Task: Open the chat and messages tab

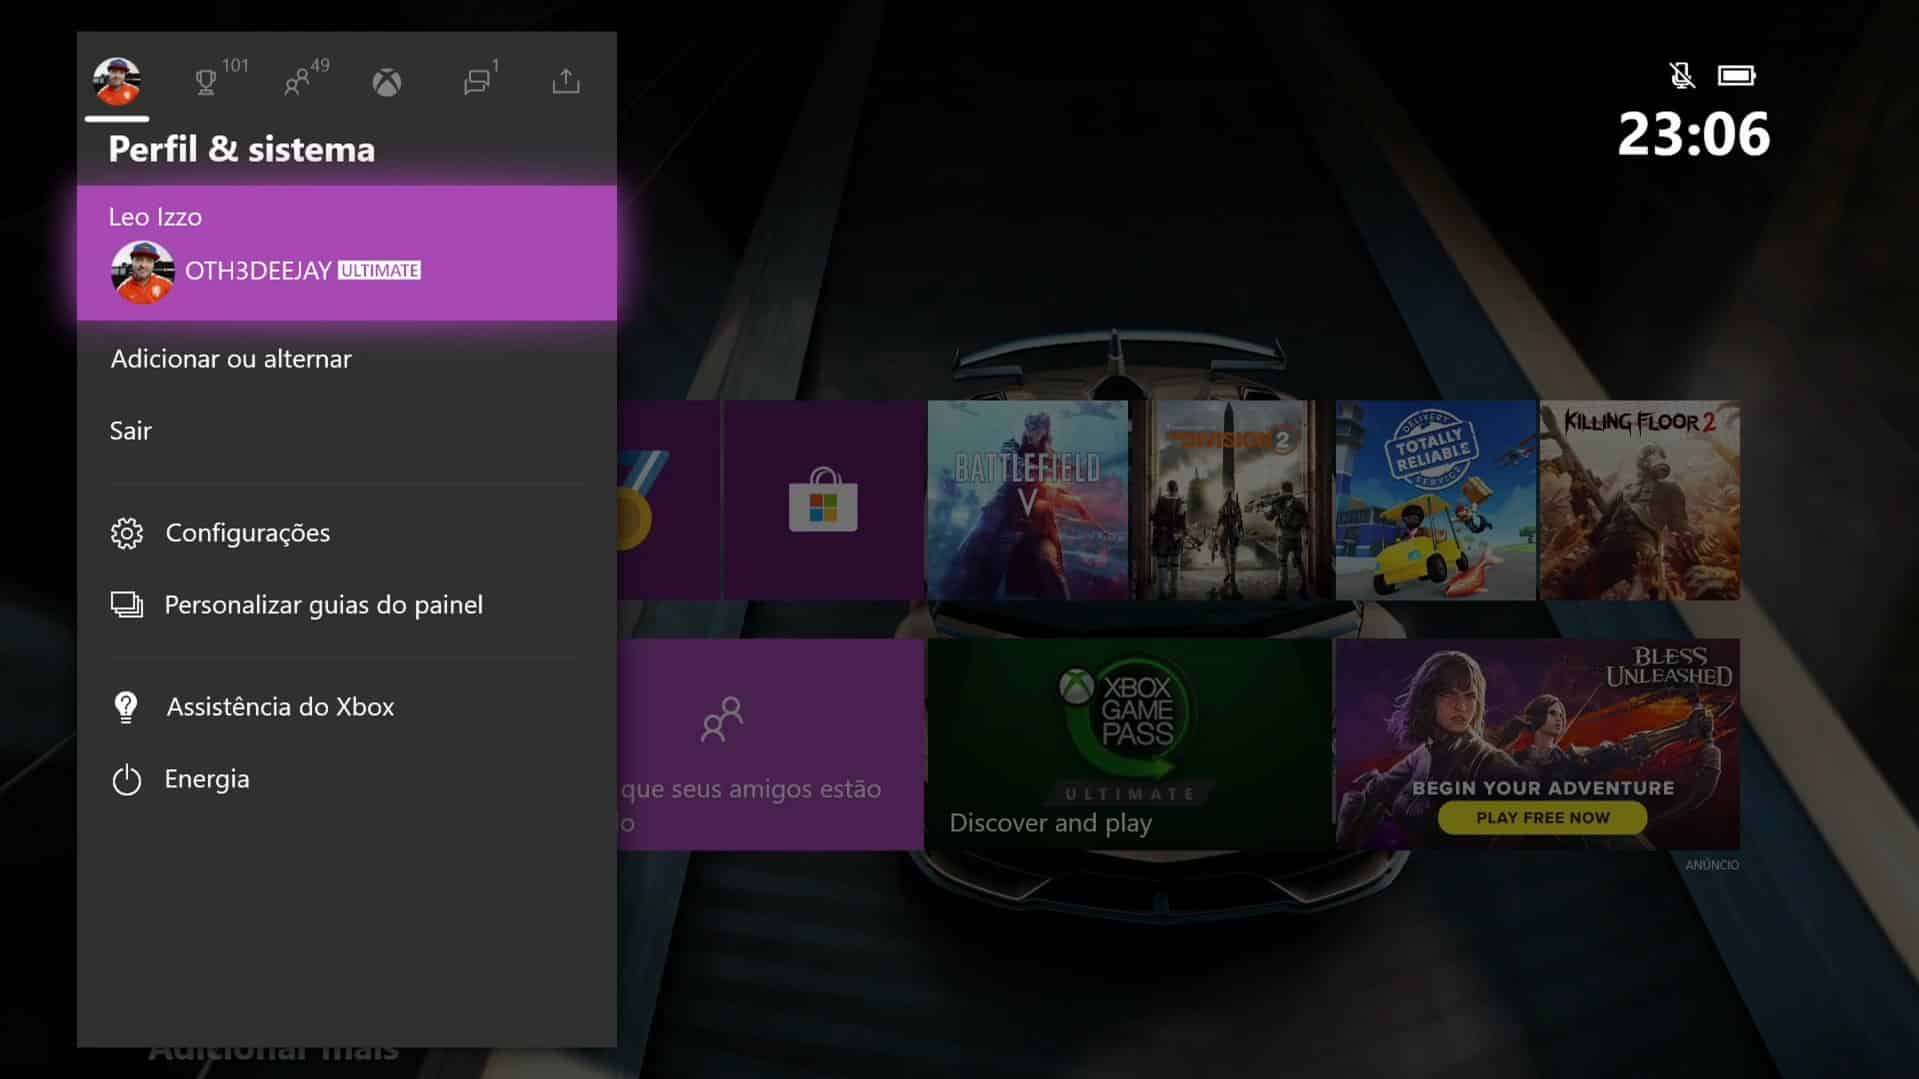Action: [x=477, y=82]
